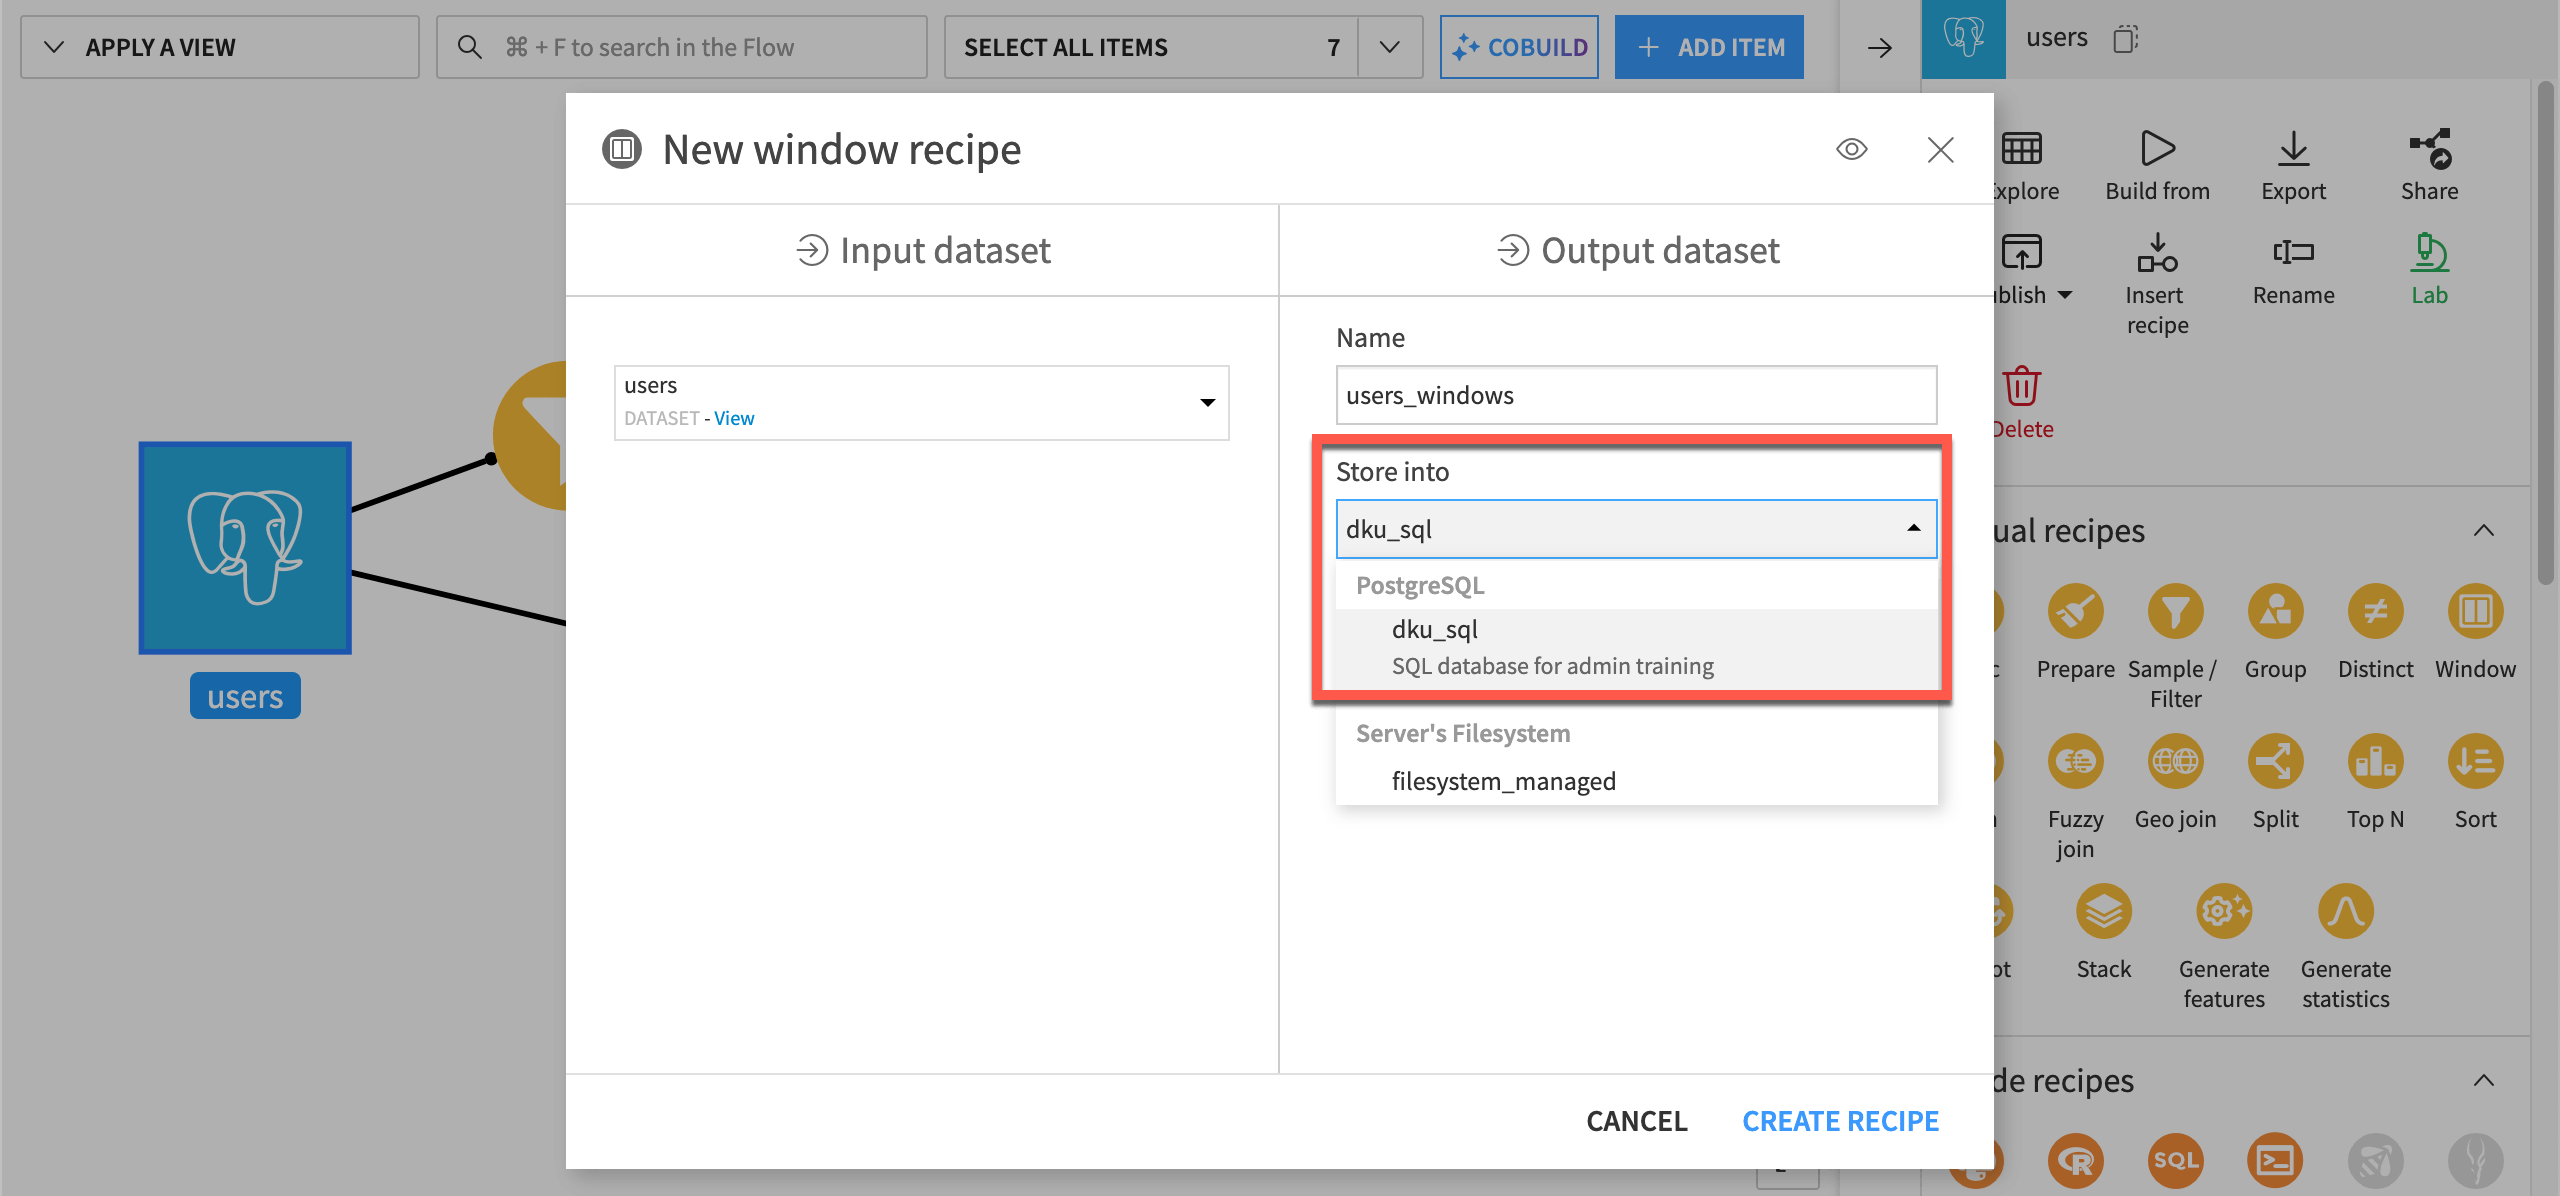Expand the Apply a view dropdown
Screen dimensions: 2560x1196
pos(219,47)
